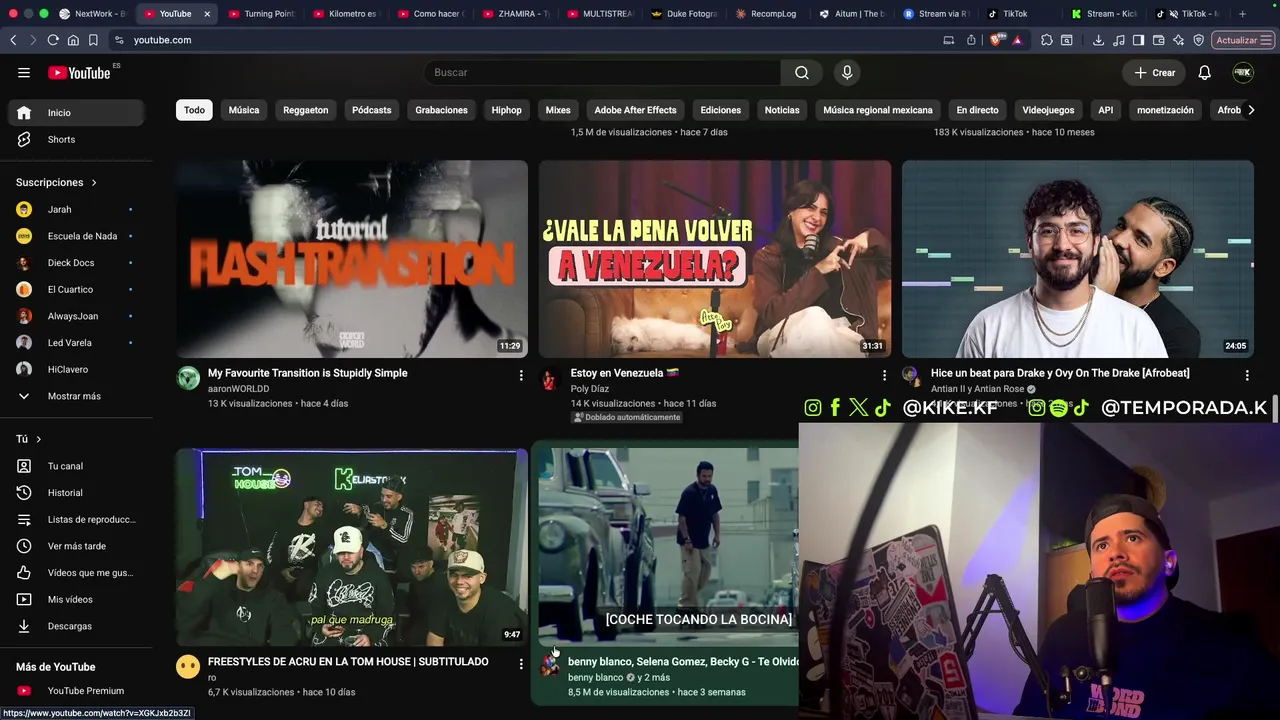This screenshot has height=720, width=1280.
Task: Open options for Freestyles de Acru video
Action: click(x=521, y=663)
